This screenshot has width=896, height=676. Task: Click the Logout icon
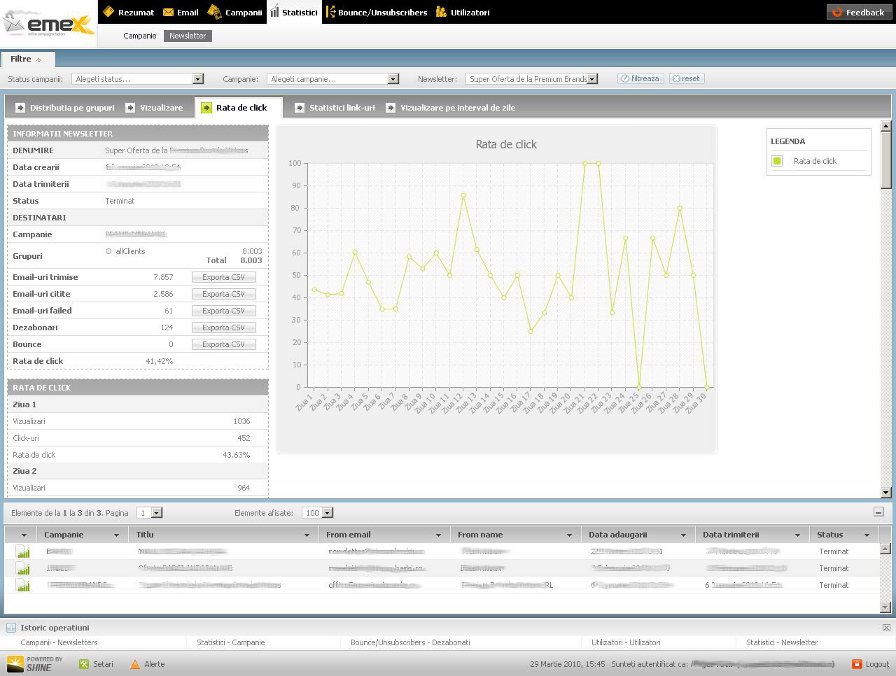tap(857, 664)
